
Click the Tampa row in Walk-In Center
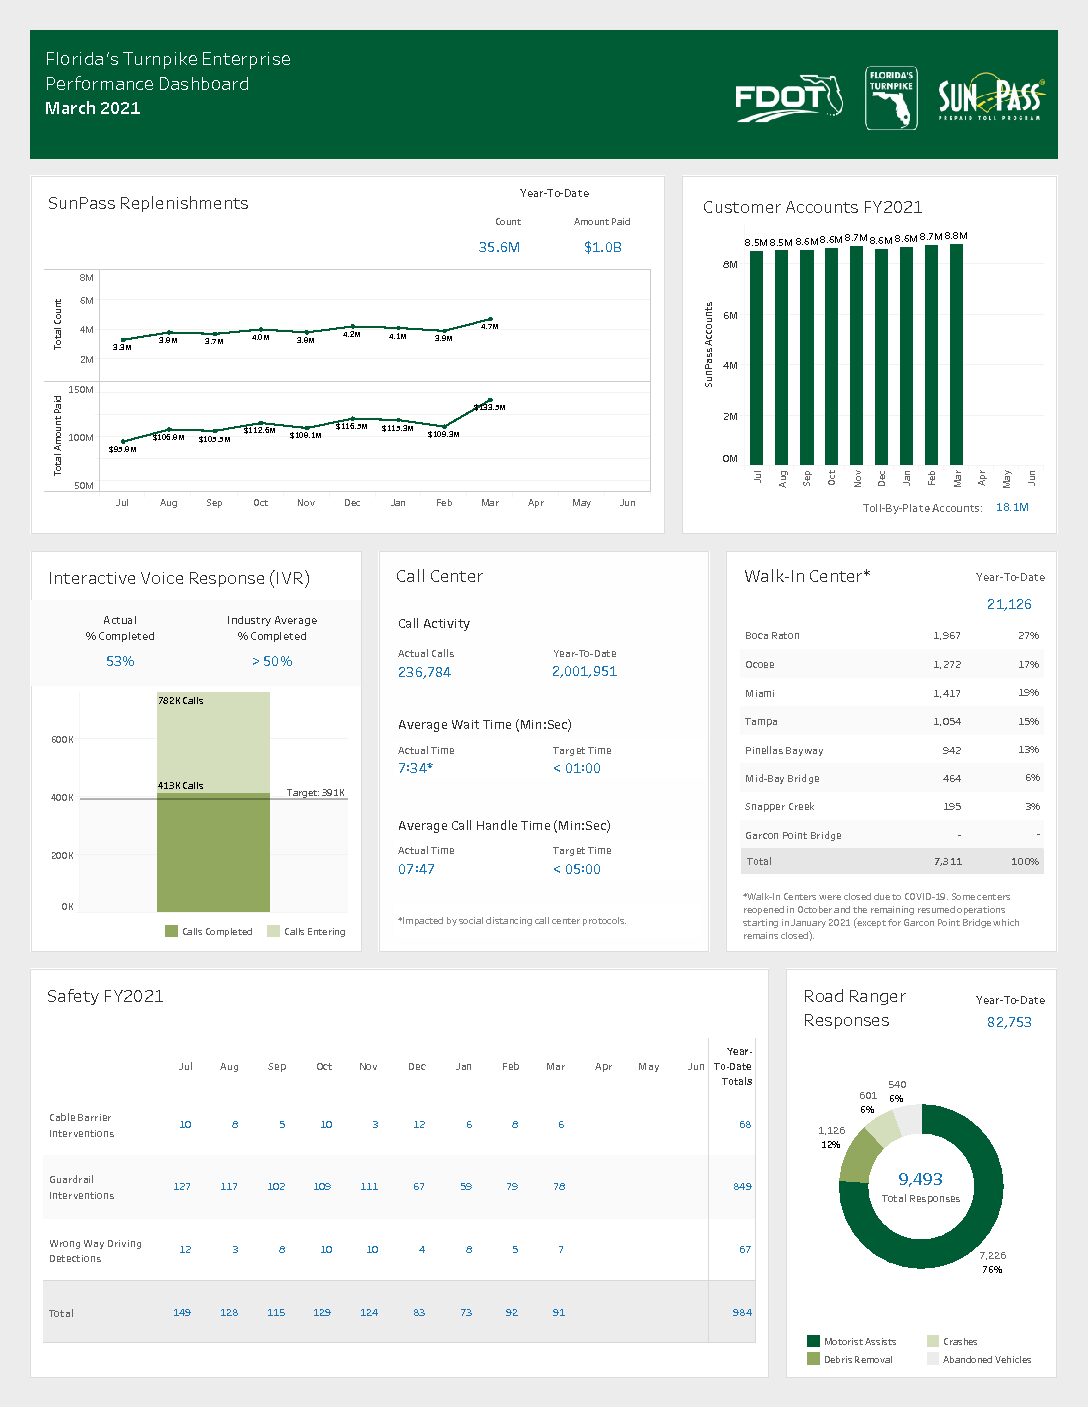tap(892, 721)
